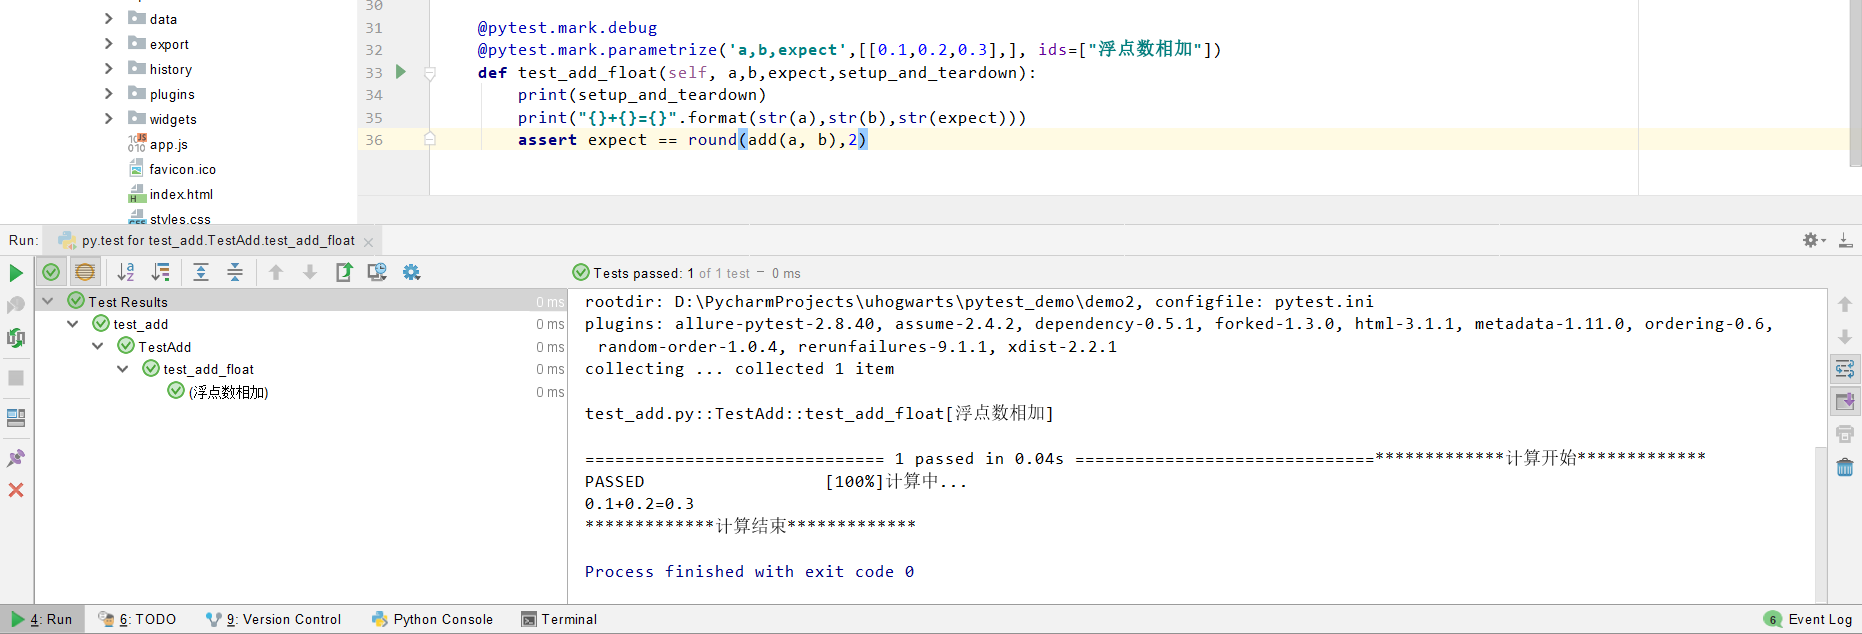Open the Event Log
Screen dimensions: 1862x634
(1808, 619)
